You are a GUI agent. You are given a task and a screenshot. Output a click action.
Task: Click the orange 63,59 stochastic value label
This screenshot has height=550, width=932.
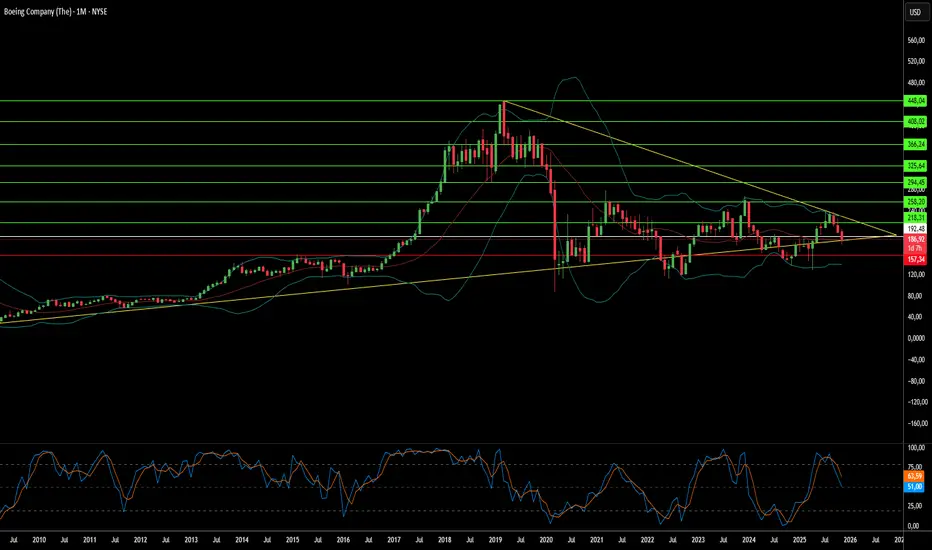click(x=914, y=476)
